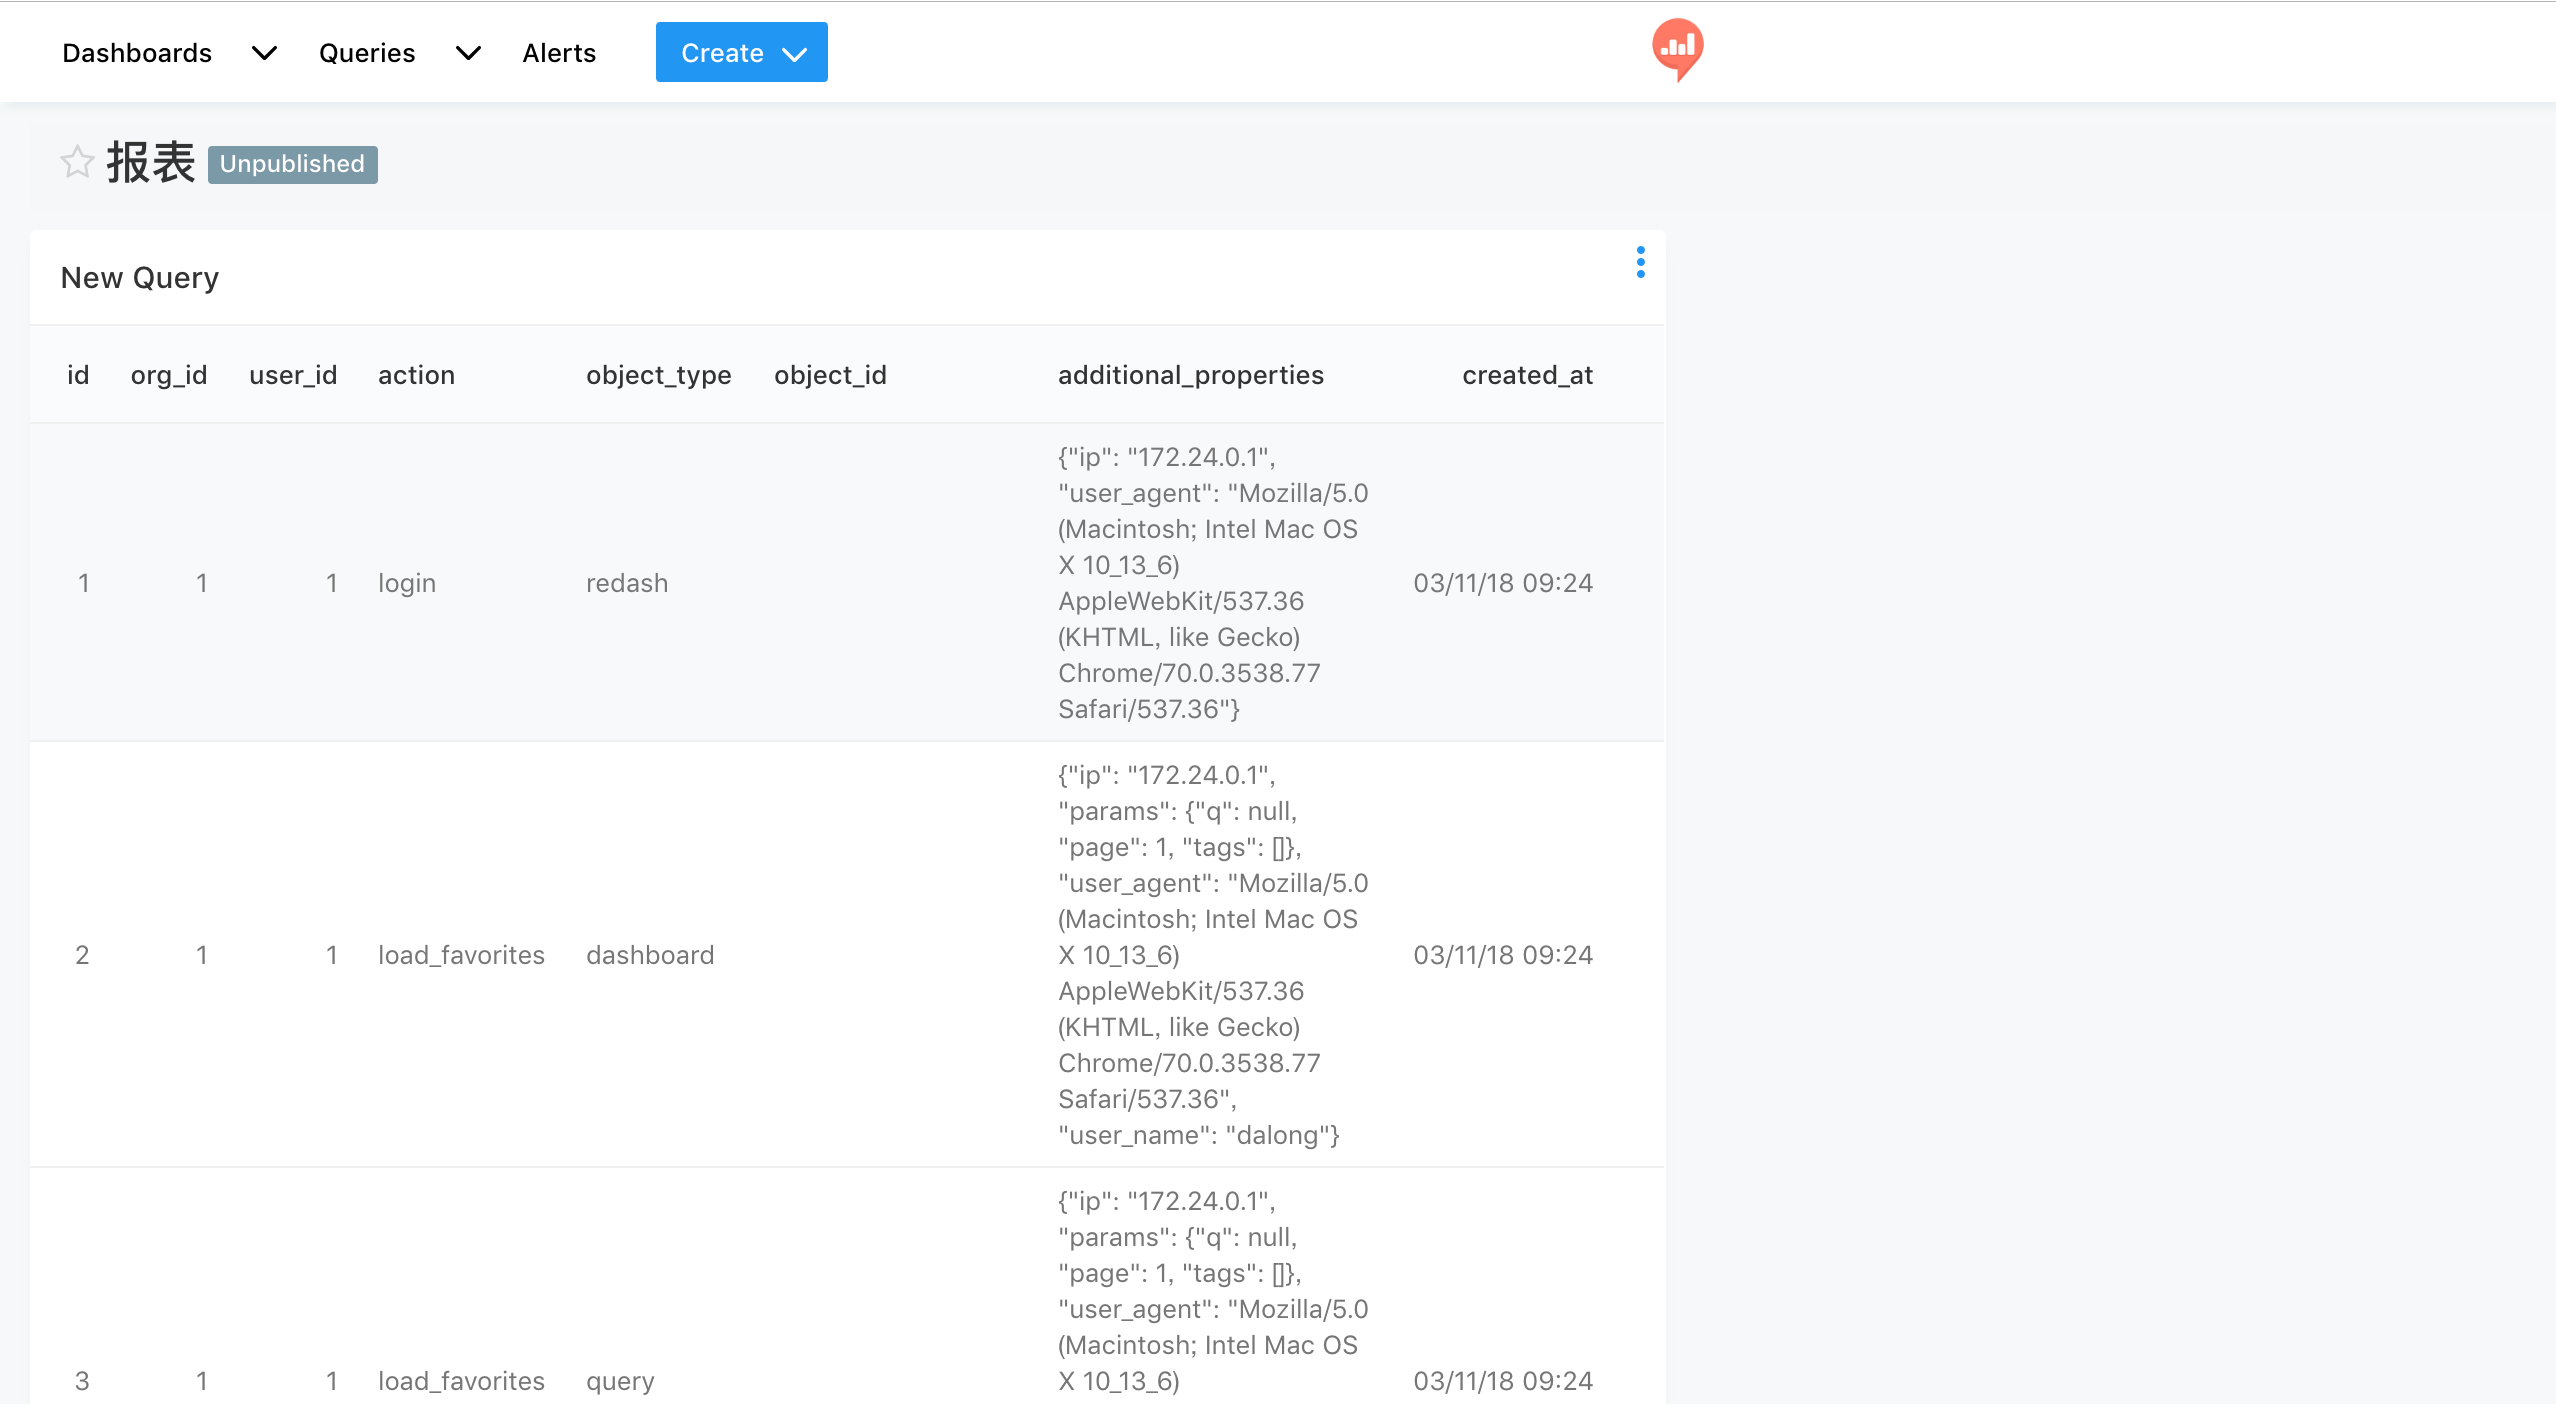This screenshot has width=2556, height=1404.
Task: Click the Redash logo icon
Action: [x=1677, y=49]
